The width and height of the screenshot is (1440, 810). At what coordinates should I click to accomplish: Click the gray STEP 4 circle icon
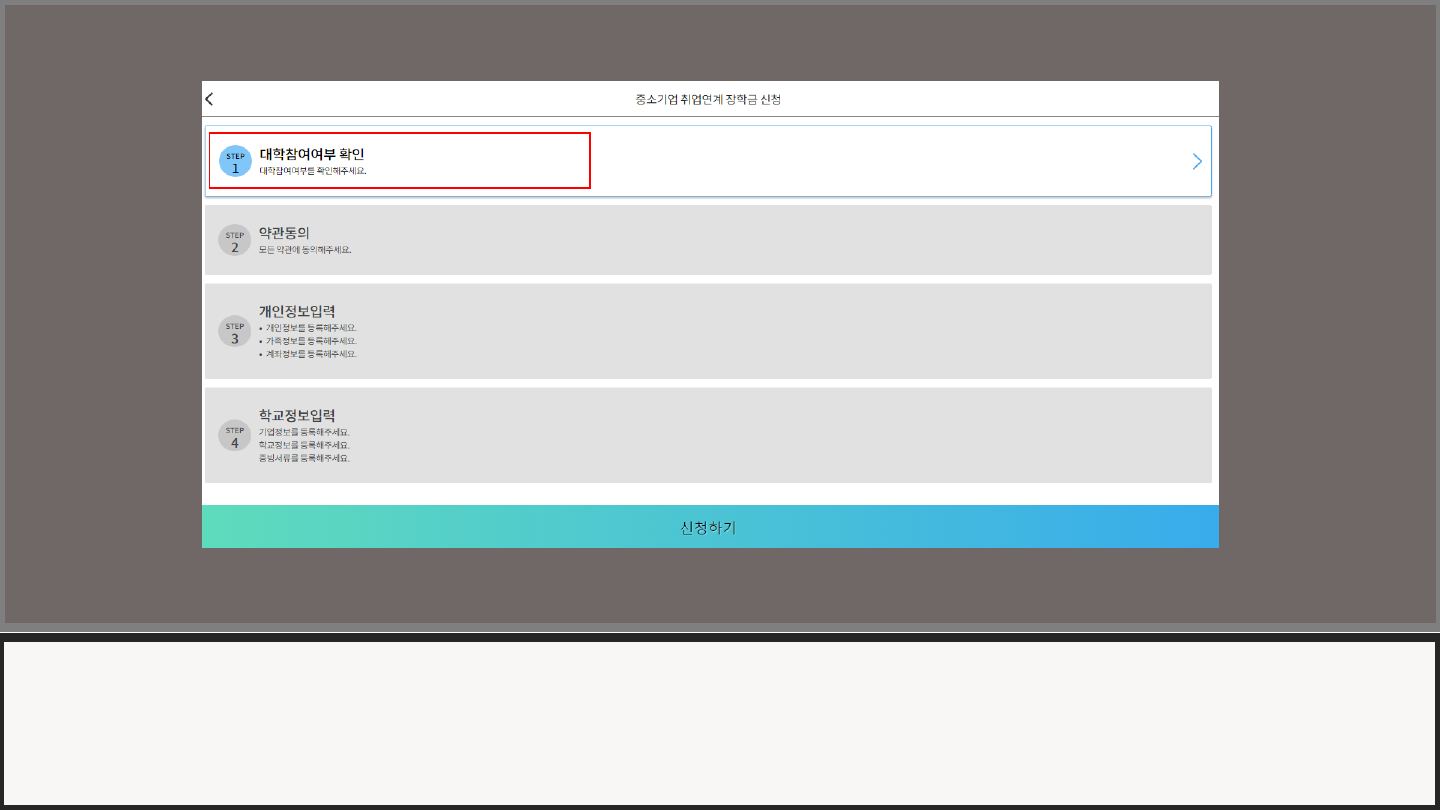click(x=235, y=435)
